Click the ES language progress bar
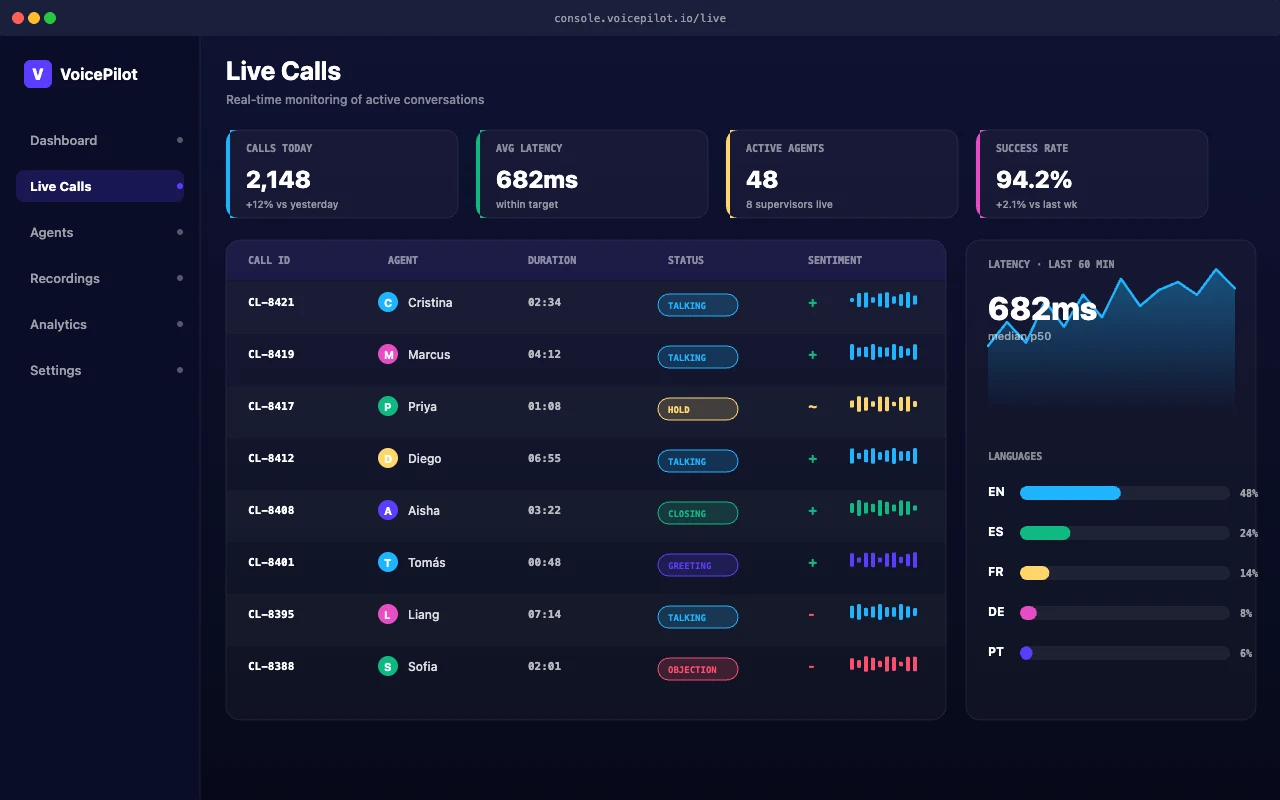Image resolution: width=1280 pixels, height=800 pixels. pyautogui.click(x=1125, y=533)
